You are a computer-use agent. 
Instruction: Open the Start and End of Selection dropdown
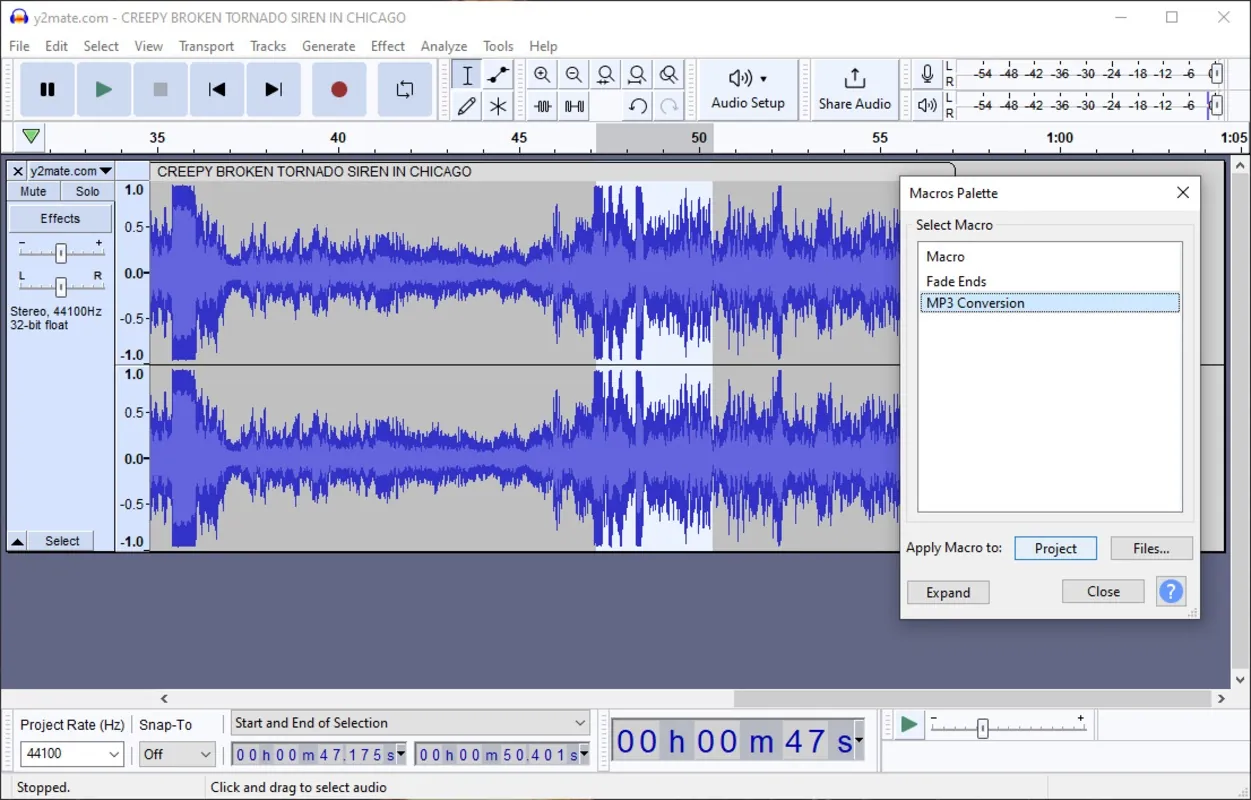[410, 723]
